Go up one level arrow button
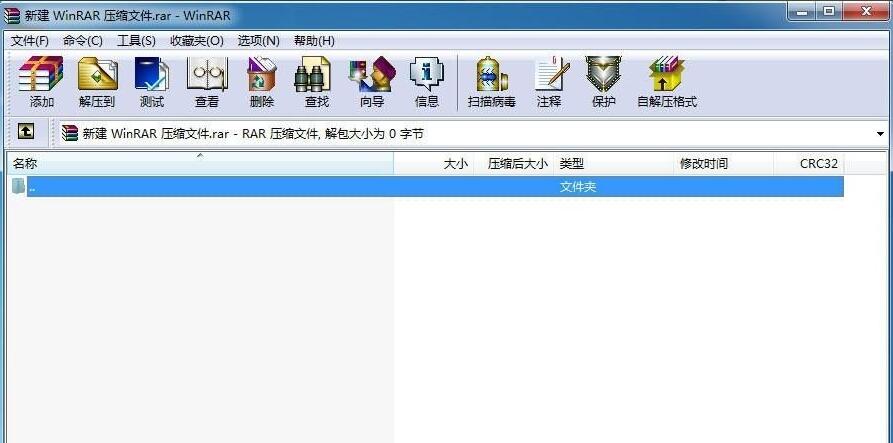Viewport: 893px width, 443px height. click(x=26, y=132)
